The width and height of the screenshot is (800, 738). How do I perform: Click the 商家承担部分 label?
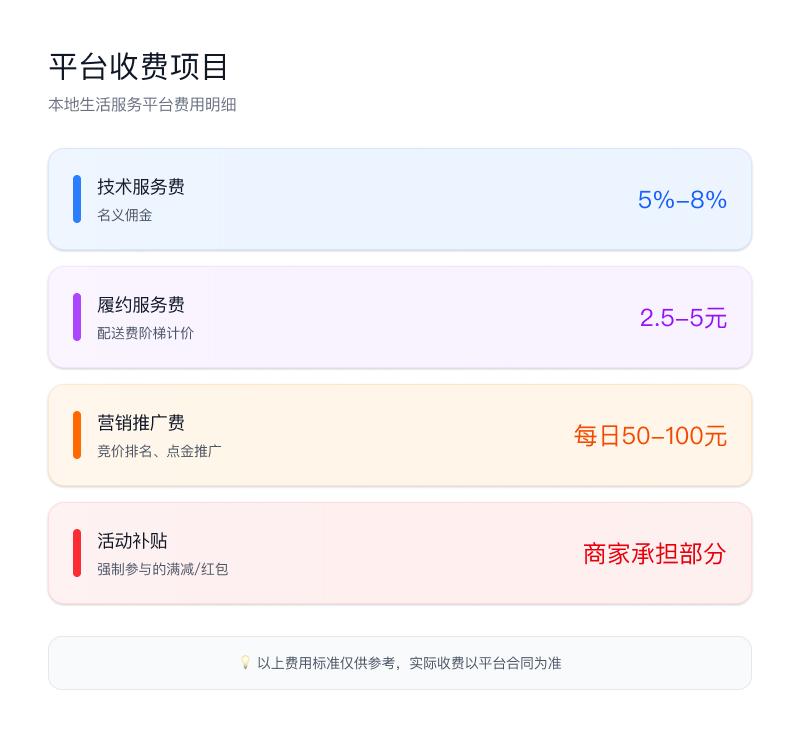(654, 554)
